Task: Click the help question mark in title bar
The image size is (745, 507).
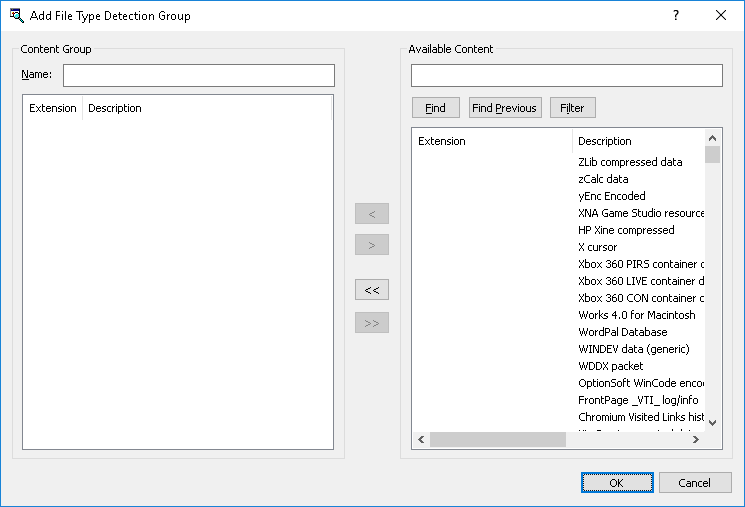Action: click(676, 15)
